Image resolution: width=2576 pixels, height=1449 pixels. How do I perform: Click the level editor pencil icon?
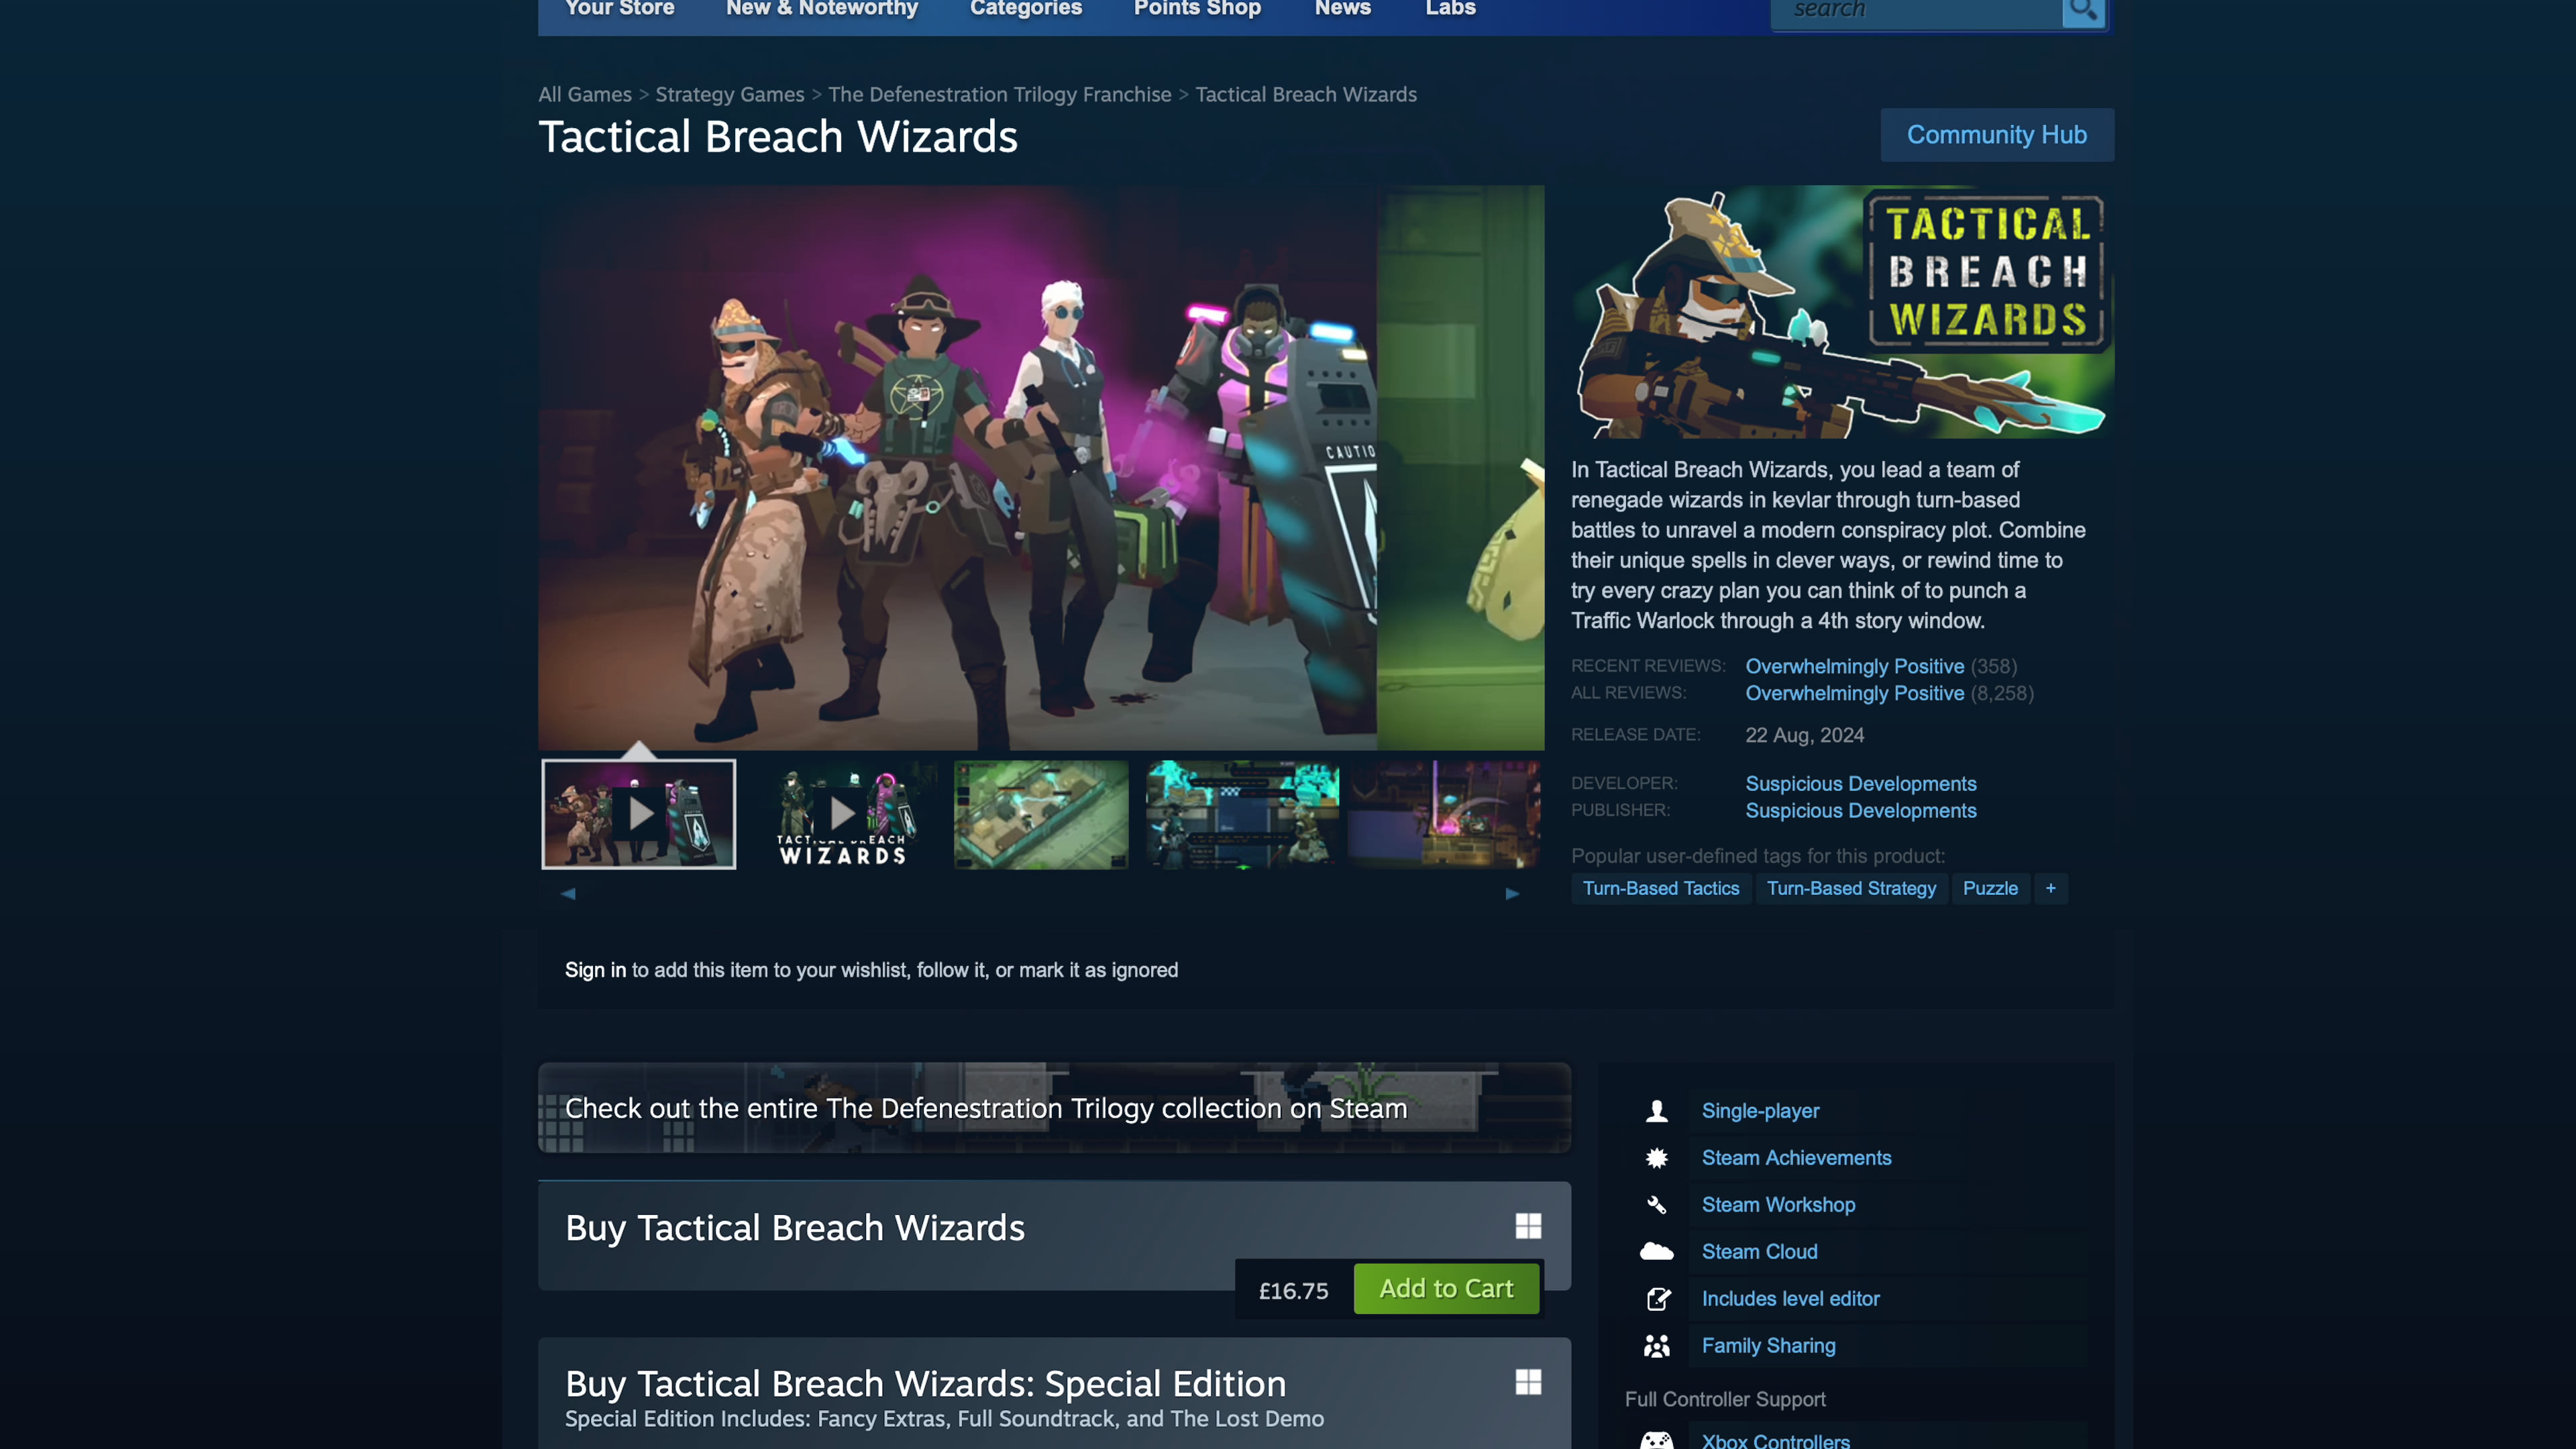(x=1656, y=1299)
